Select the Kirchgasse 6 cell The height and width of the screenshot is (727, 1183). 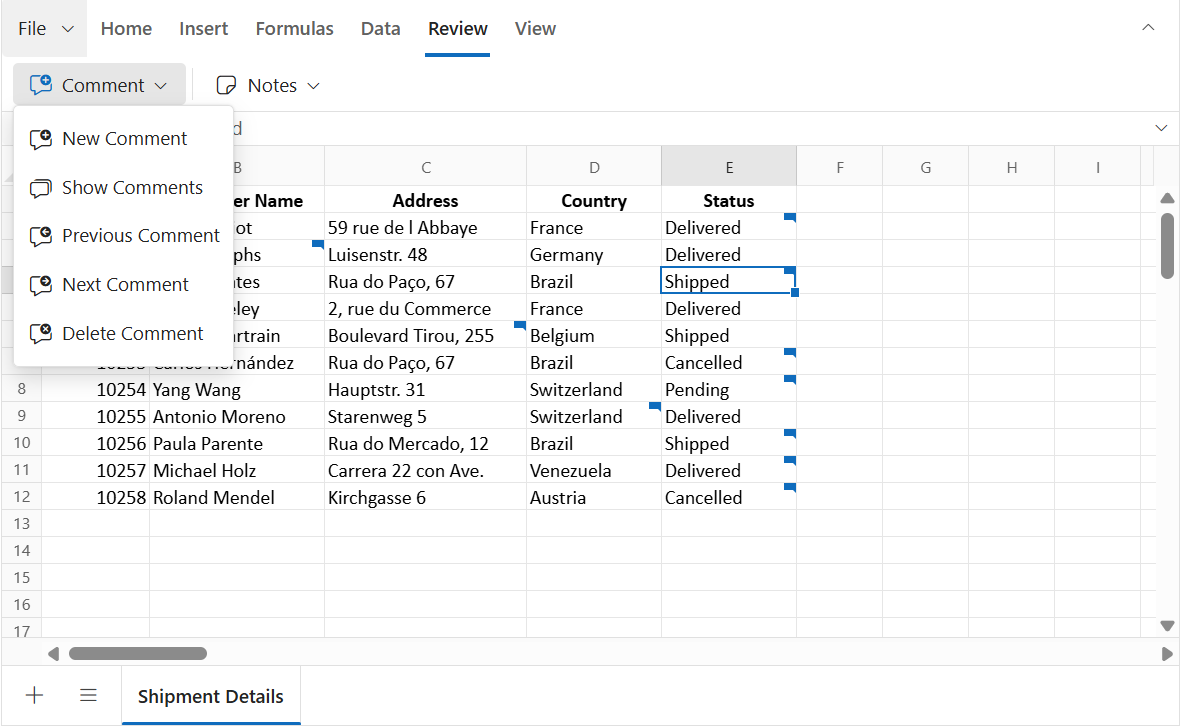(426, 498)
